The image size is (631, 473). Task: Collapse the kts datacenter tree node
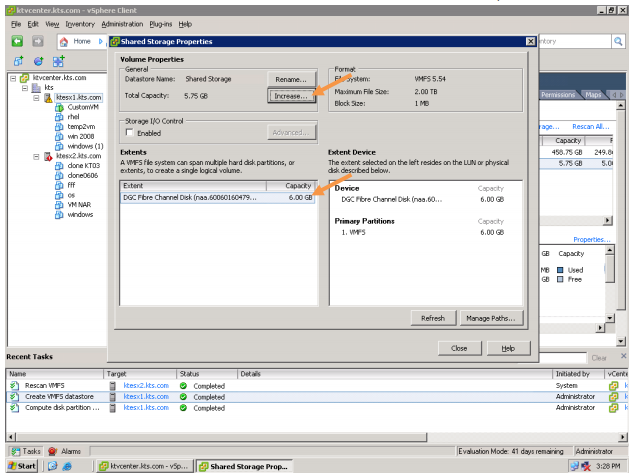coord(24,87)
